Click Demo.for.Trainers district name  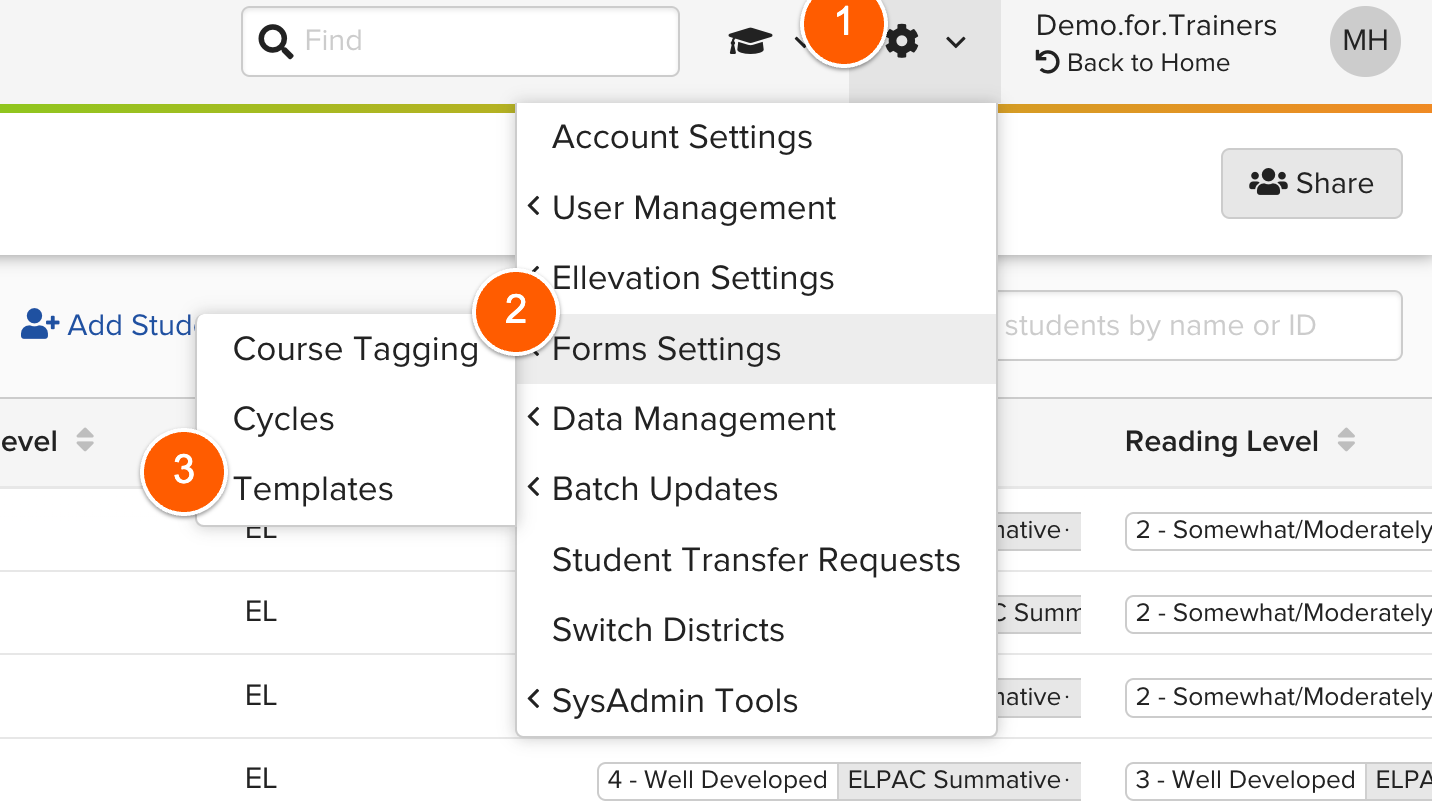pos(1156,25)
